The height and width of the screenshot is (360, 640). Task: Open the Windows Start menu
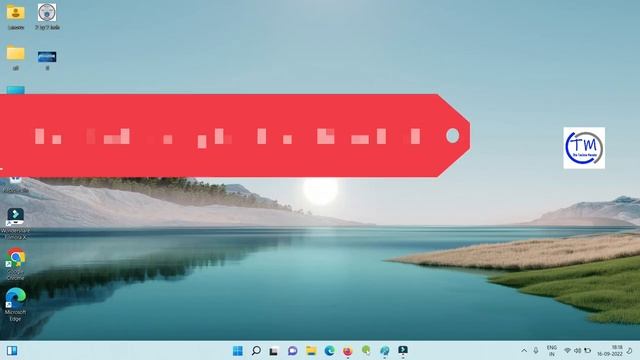[x=238, y=351]
